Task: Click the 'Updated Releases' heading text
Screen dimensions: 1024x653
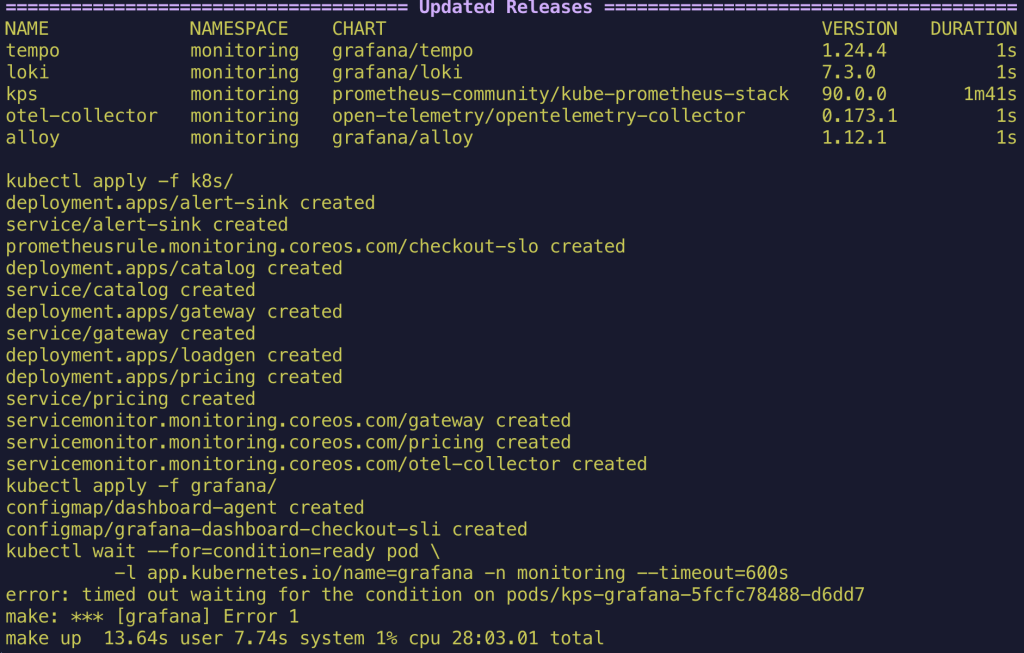Action: coord(505,8)
